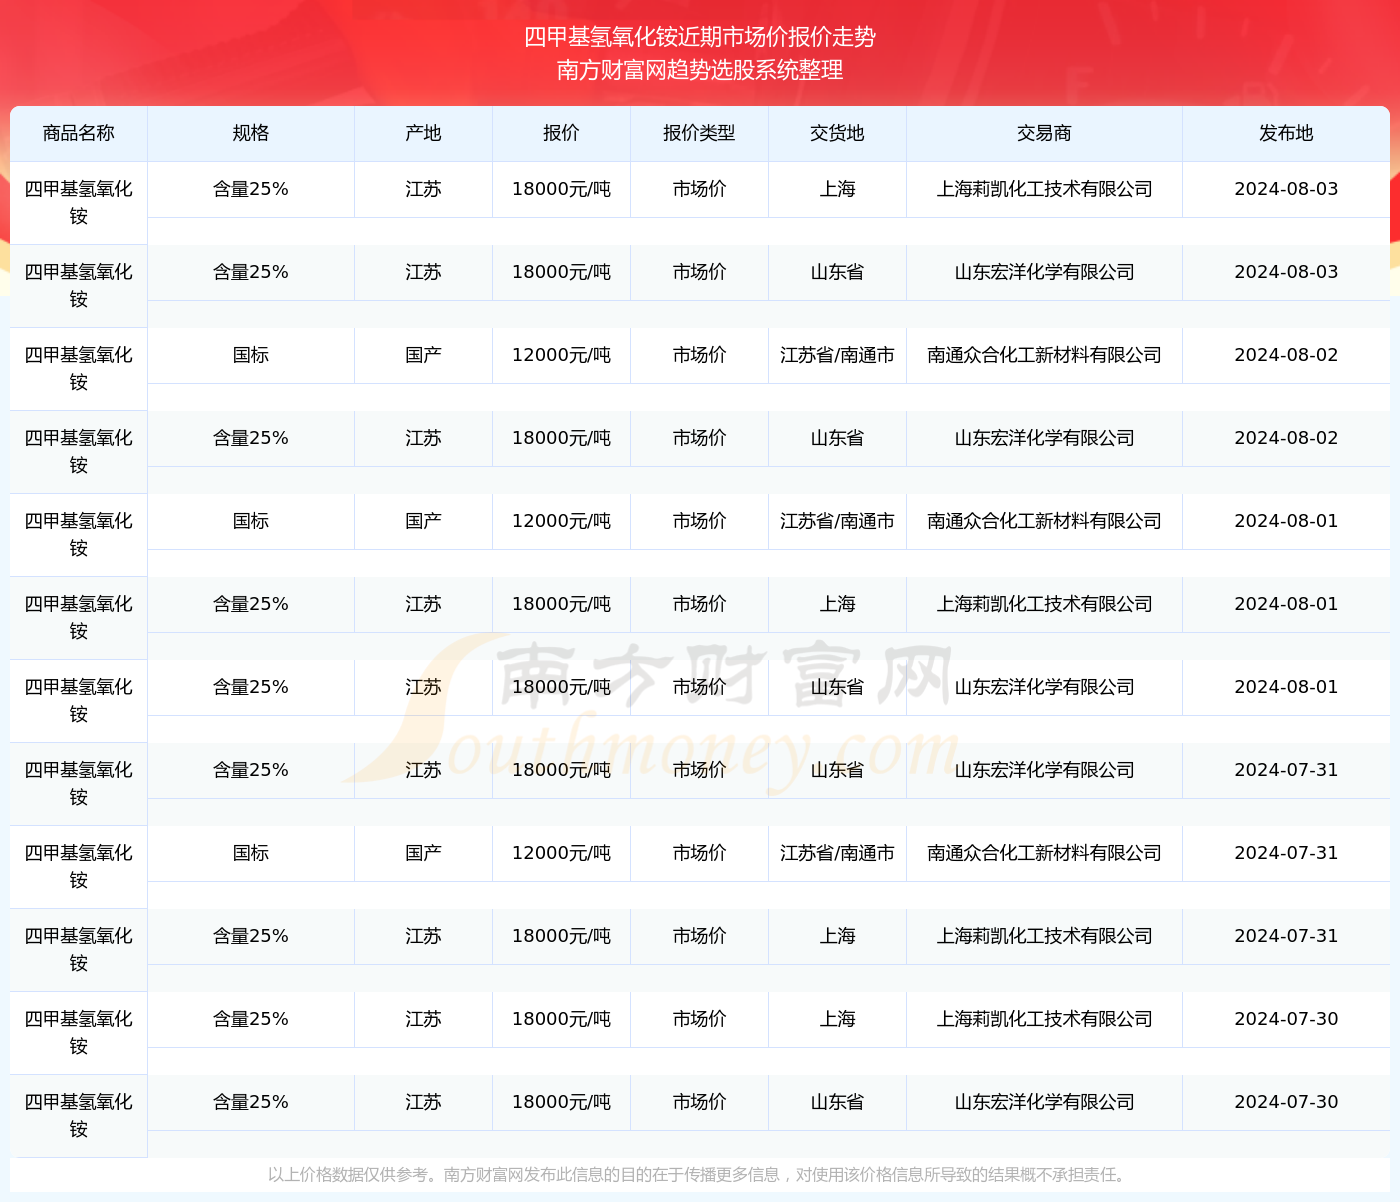Click the '发布地' column header

1286,133
